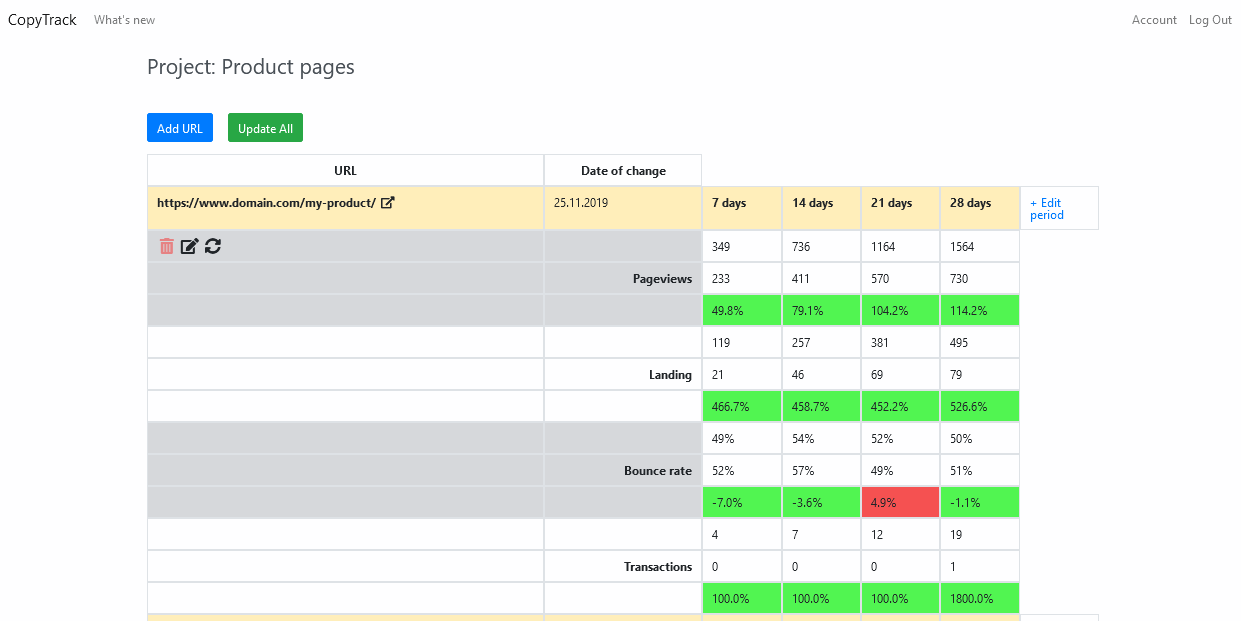Click the green 49.8% cell
1241x621 pixels.
pyautogui.click(x=741, y=310)
